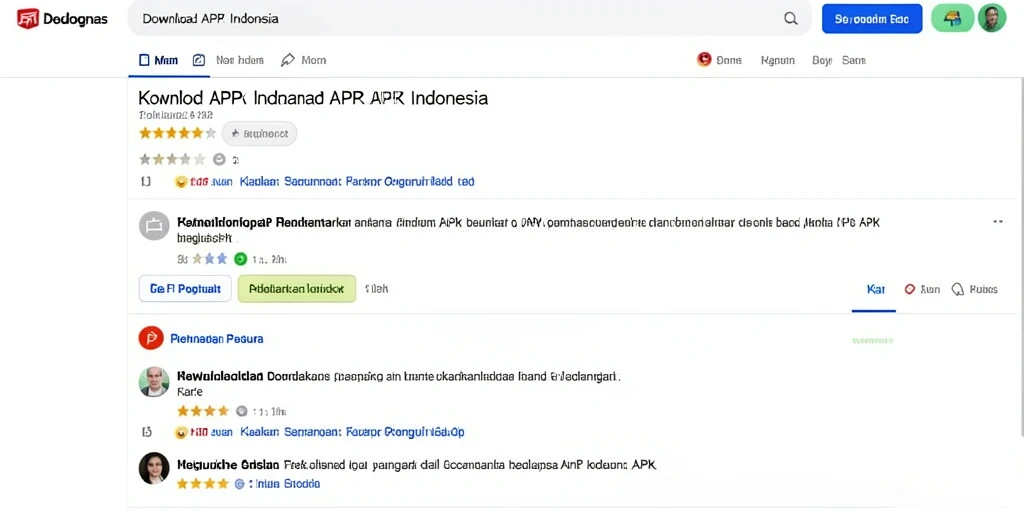Click the green 'Pdedarkan lonidox' button
The width and height of the screenshot is (1024, 512).
296,288
